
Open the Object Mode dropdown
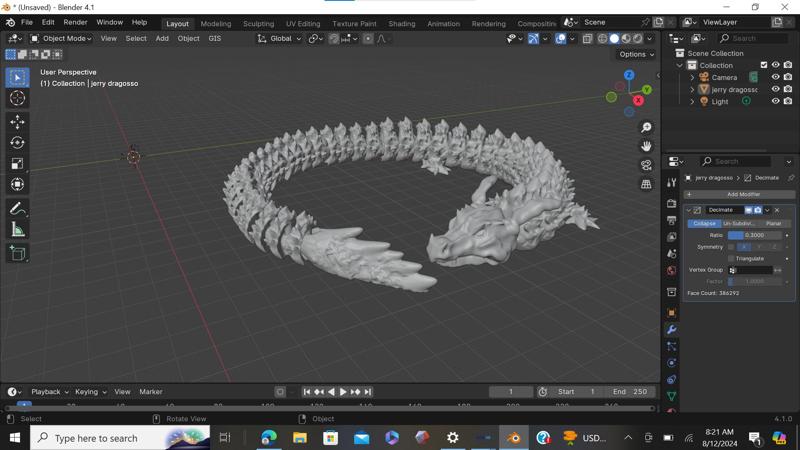pos(61,39)
